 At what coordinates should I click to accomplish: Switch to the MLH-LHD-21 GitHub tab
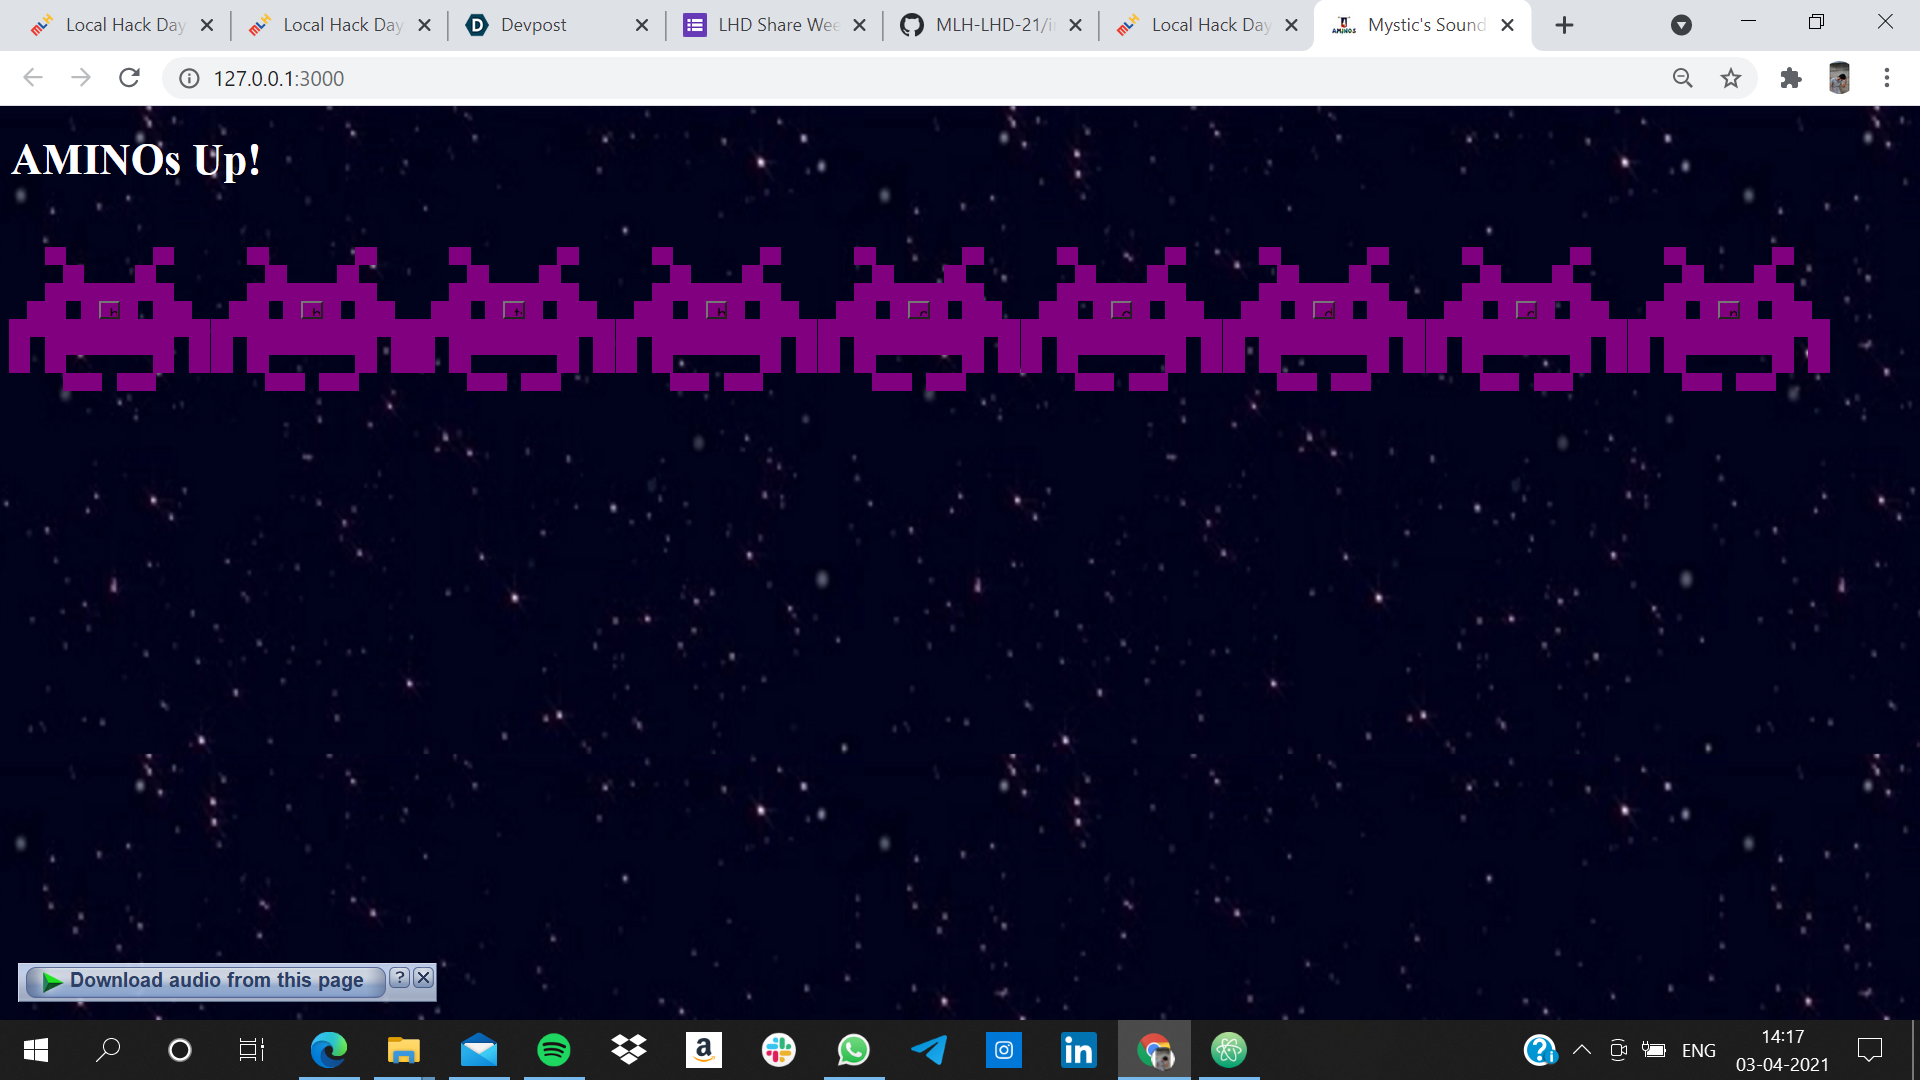tap(990, 25)
